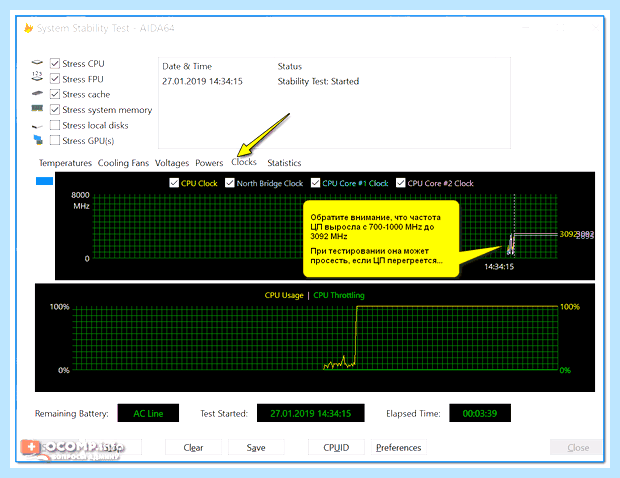
Task: Click the CPU chip icon beside Stress CPU
Action: 37,62
